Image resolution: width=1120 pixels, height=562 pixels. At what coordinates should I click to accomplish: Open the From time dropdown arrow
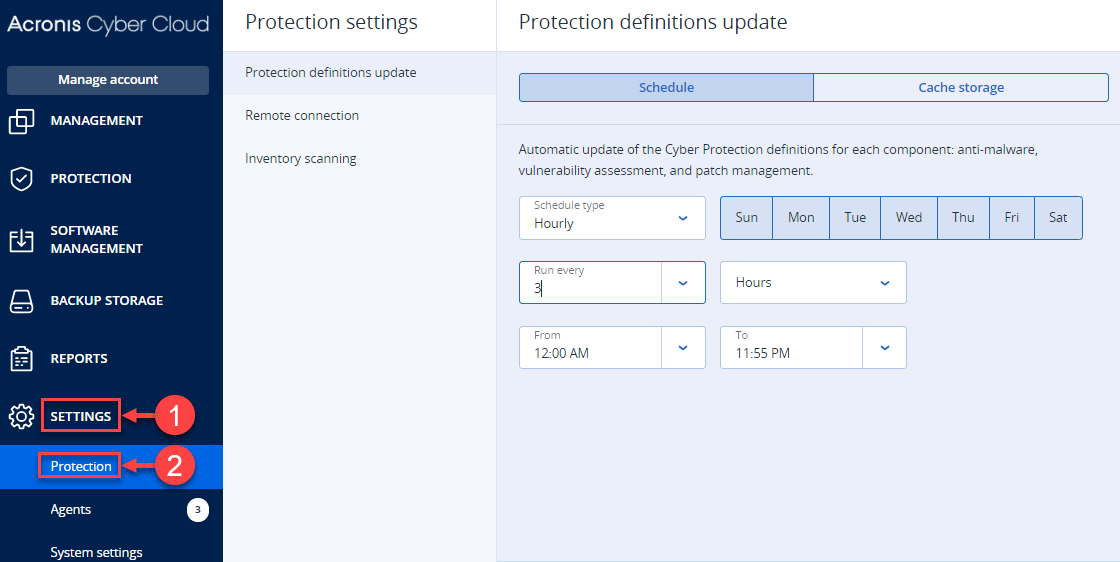coord(683,348)
